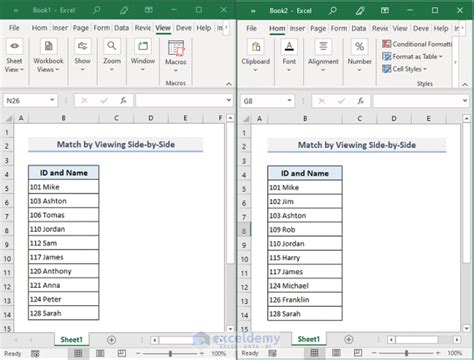The image size is (474, 360).
Task: Switch Book2 to Page Break Preview
Action: tap(358, 353)
